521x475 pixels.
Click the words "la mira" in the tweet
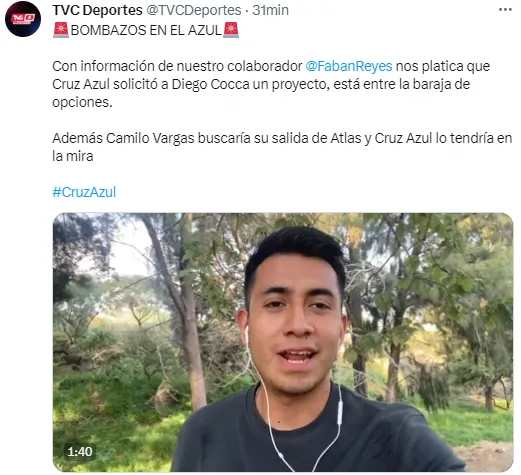(73, 156)
